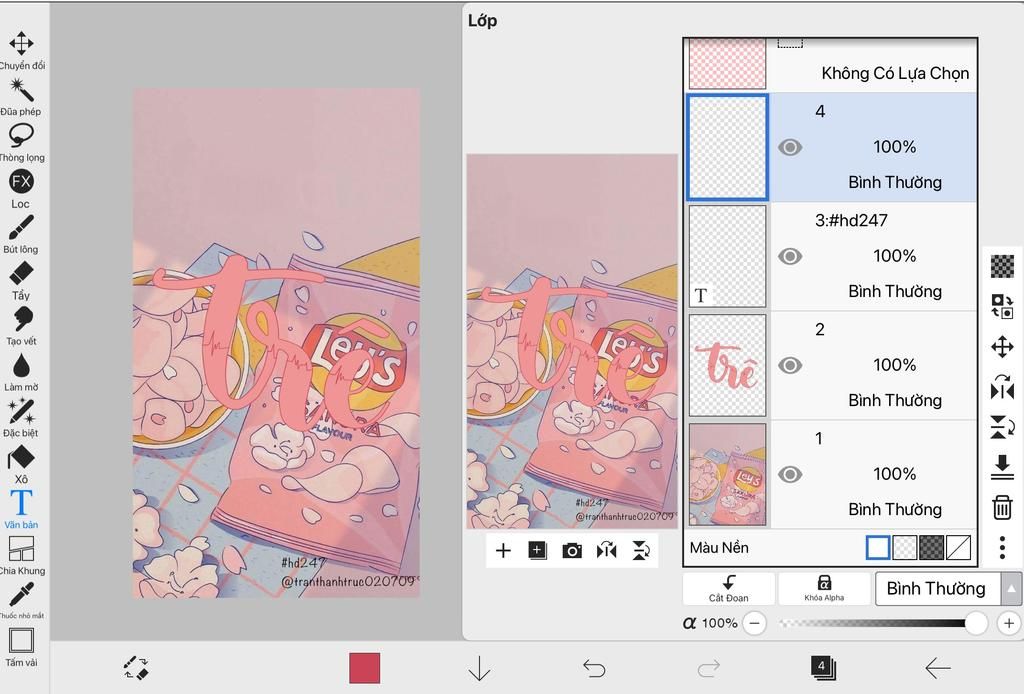
Task: Click checkerboard icon in right sidebar
Action: click(x=1002, y=266)
